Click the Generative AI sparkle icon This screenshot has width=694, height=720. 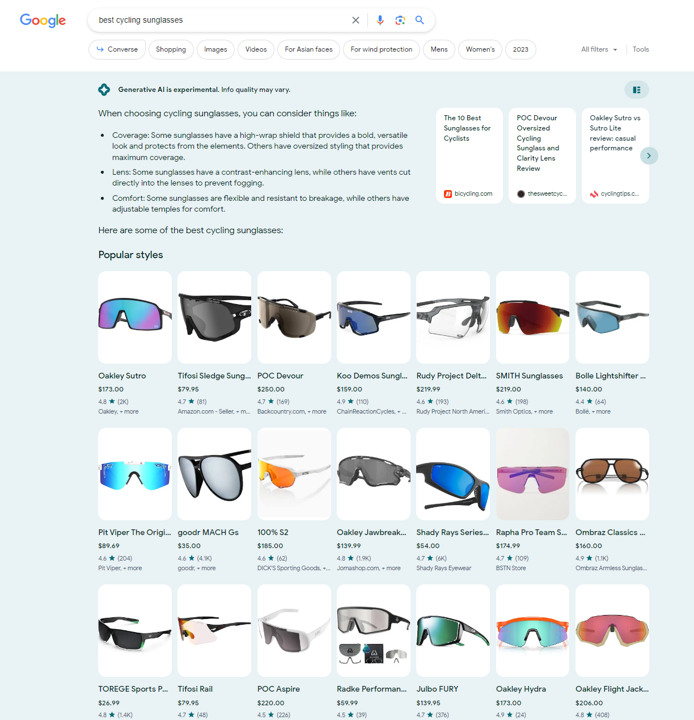point(104,90)
